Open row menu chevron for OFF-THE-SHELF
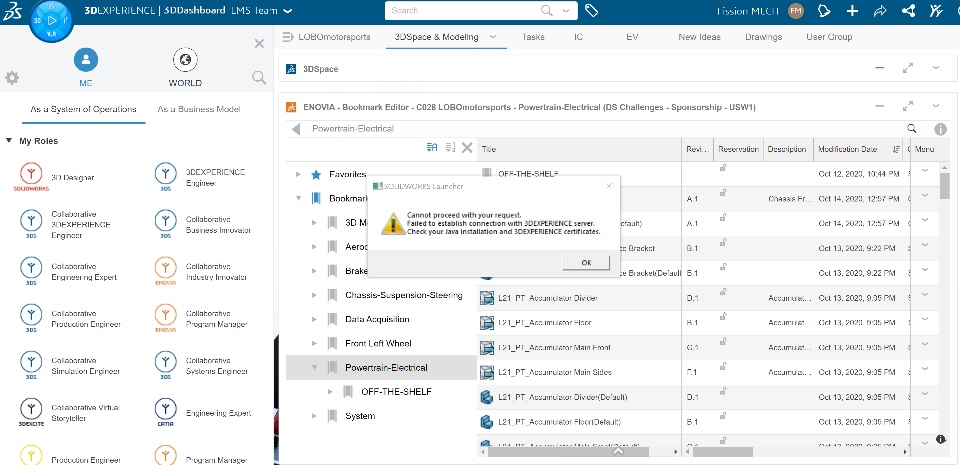Image resolution: width=960 pixels, height=465 pixels. tap(925, 171)
